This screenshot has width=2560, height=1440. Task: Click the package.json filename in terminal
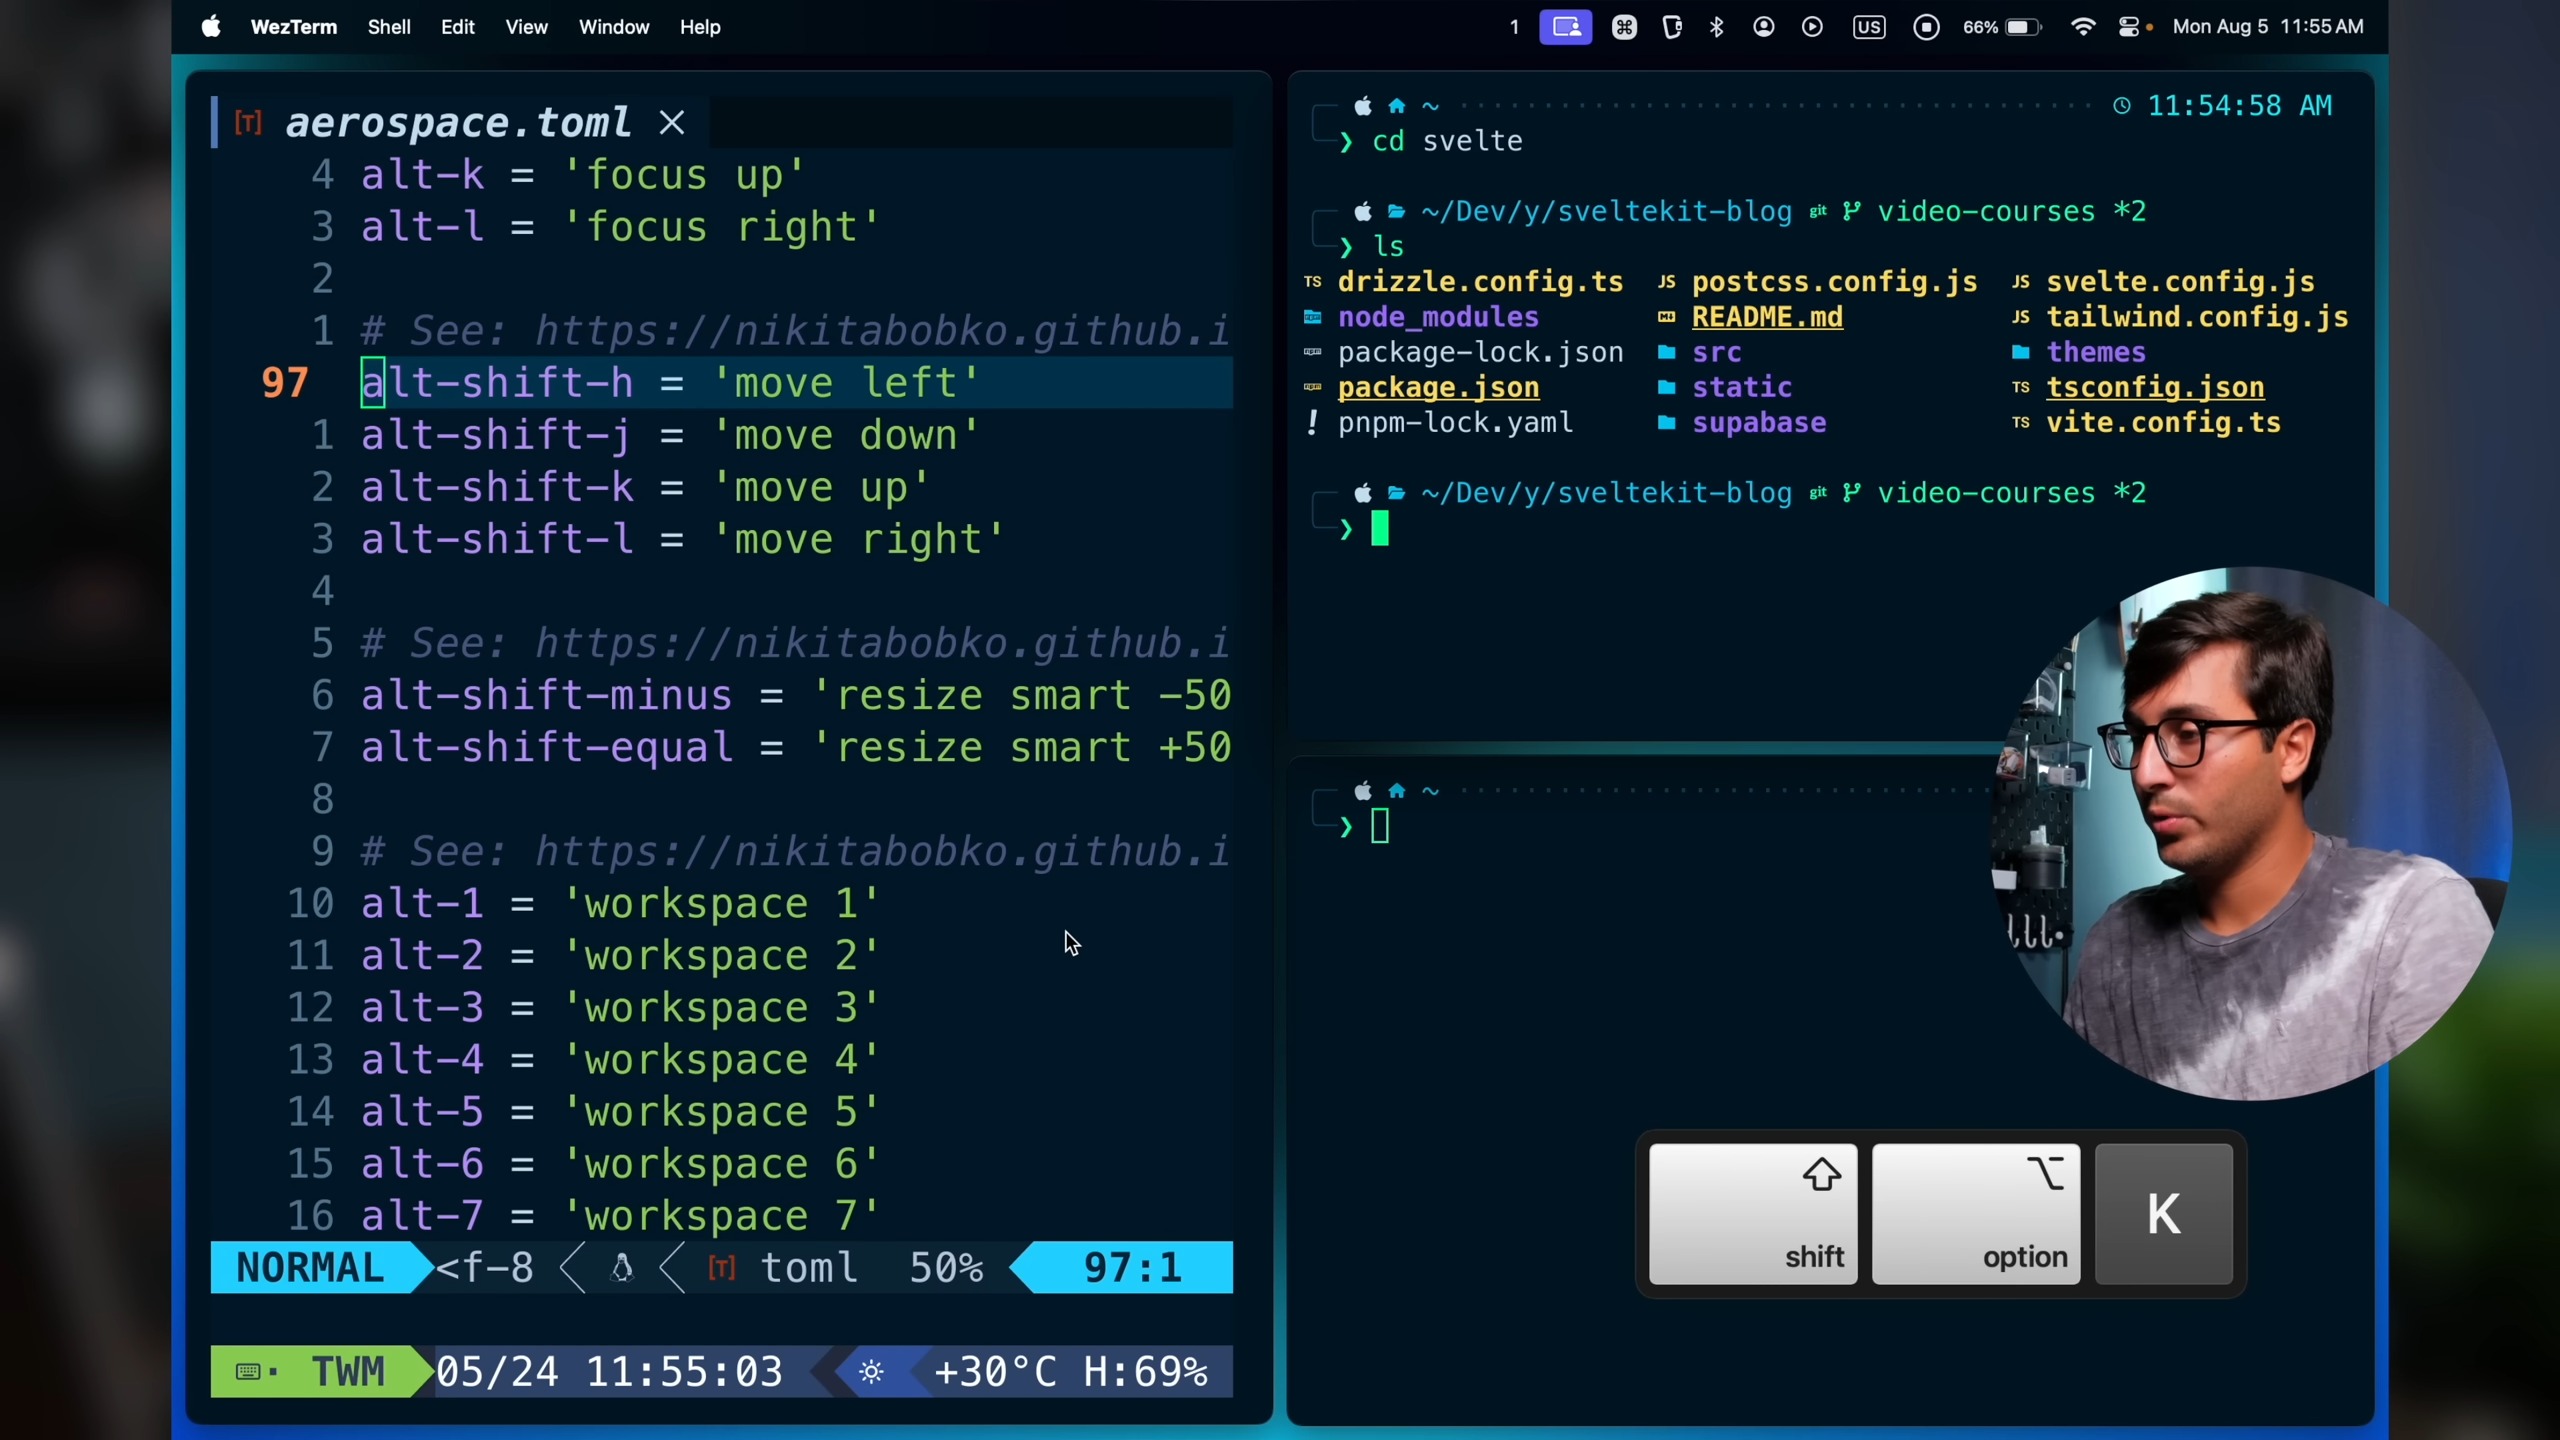pyautogui.click(x=1437, y=388)
